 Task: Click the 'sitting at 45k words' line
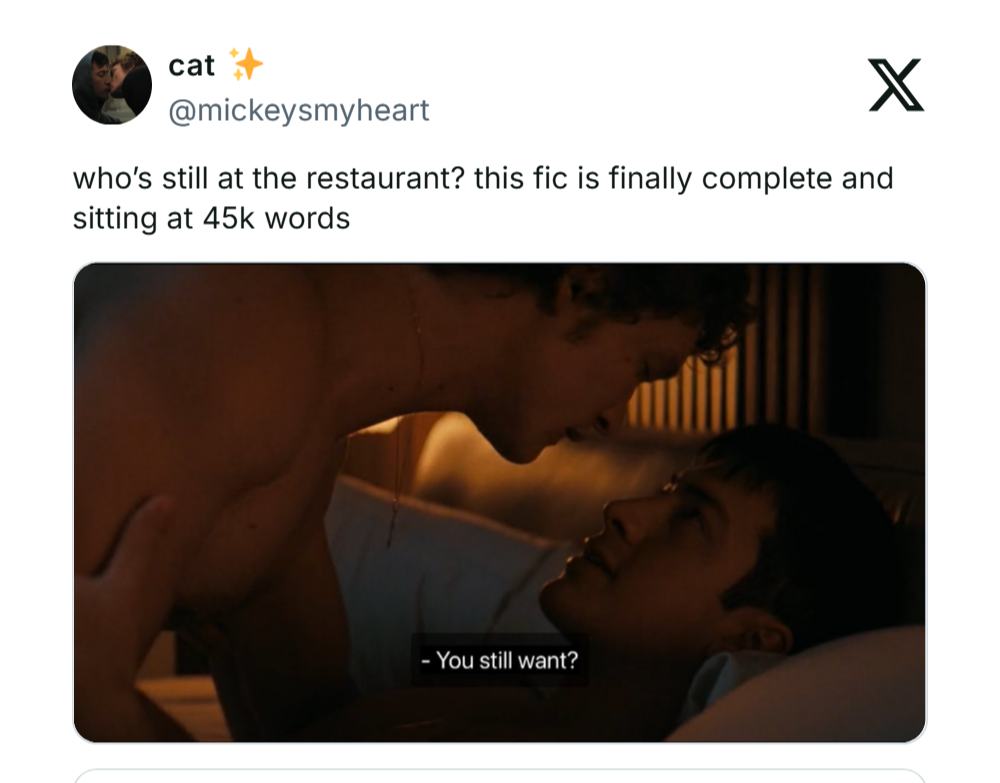(x=211, y=218)
